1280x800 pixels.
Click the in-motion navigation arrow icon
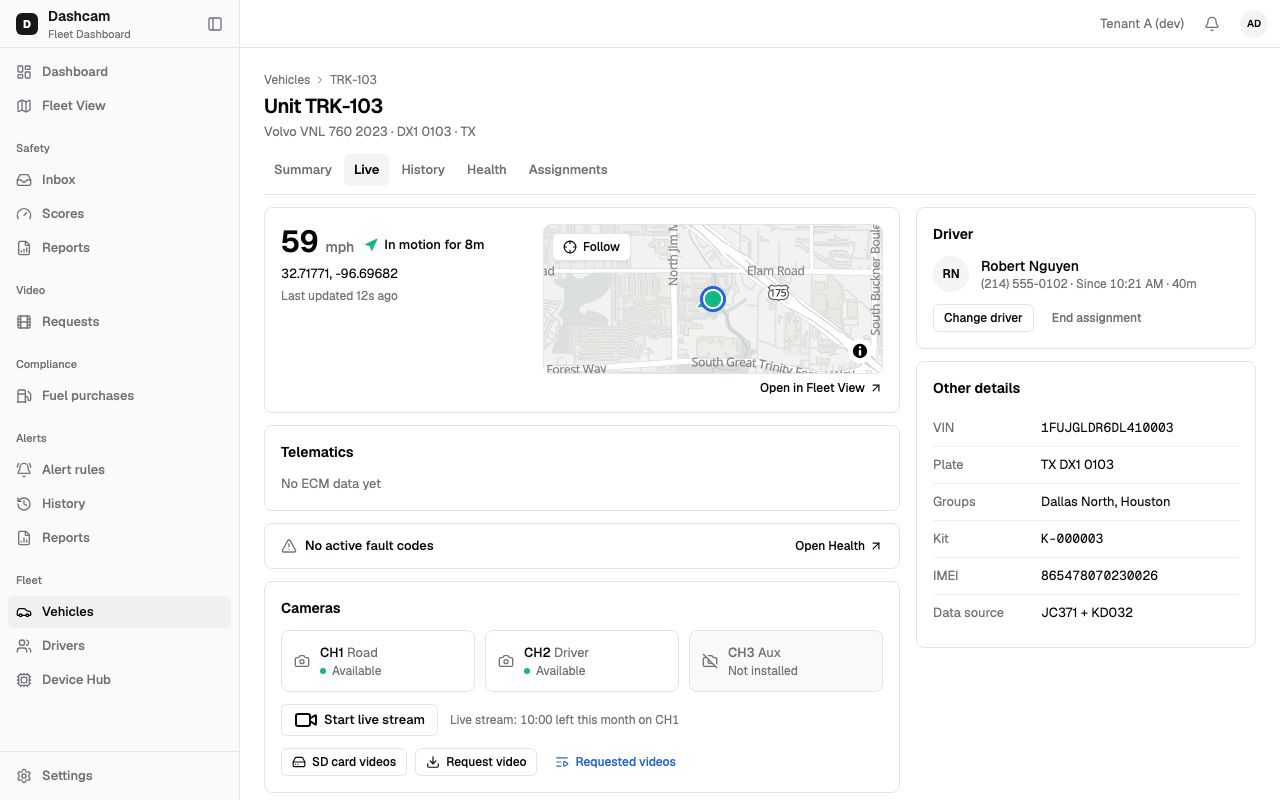(x=371, y=245)
